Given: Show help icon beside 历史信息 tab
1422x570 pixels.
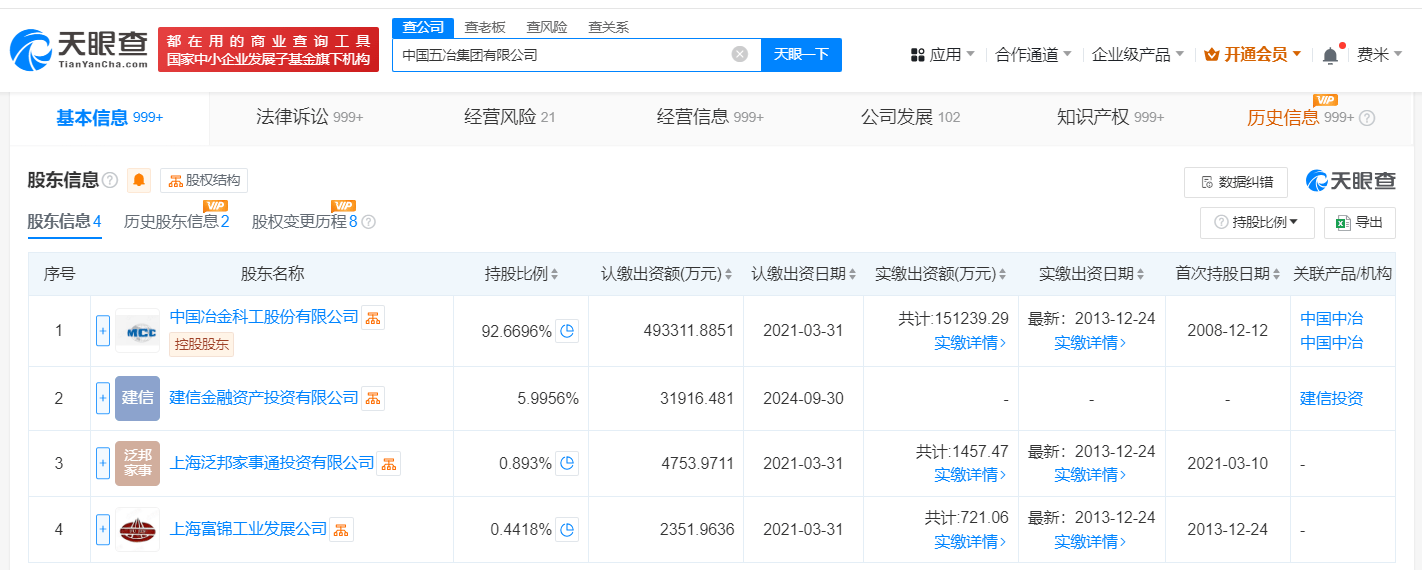Looking at the screenshot, I should 1367,118.
